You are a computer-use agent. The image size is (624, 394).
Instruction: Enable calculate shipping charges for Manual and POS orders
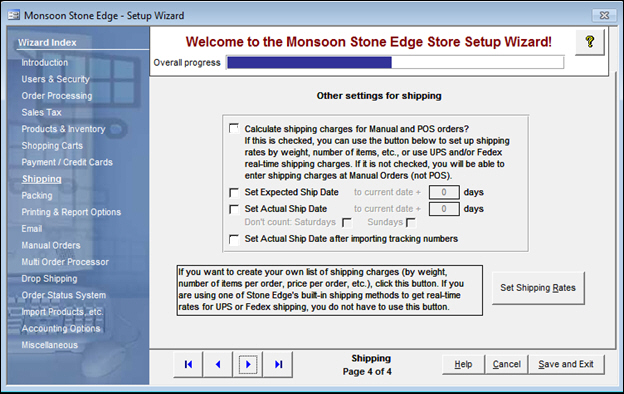[234, 129]
